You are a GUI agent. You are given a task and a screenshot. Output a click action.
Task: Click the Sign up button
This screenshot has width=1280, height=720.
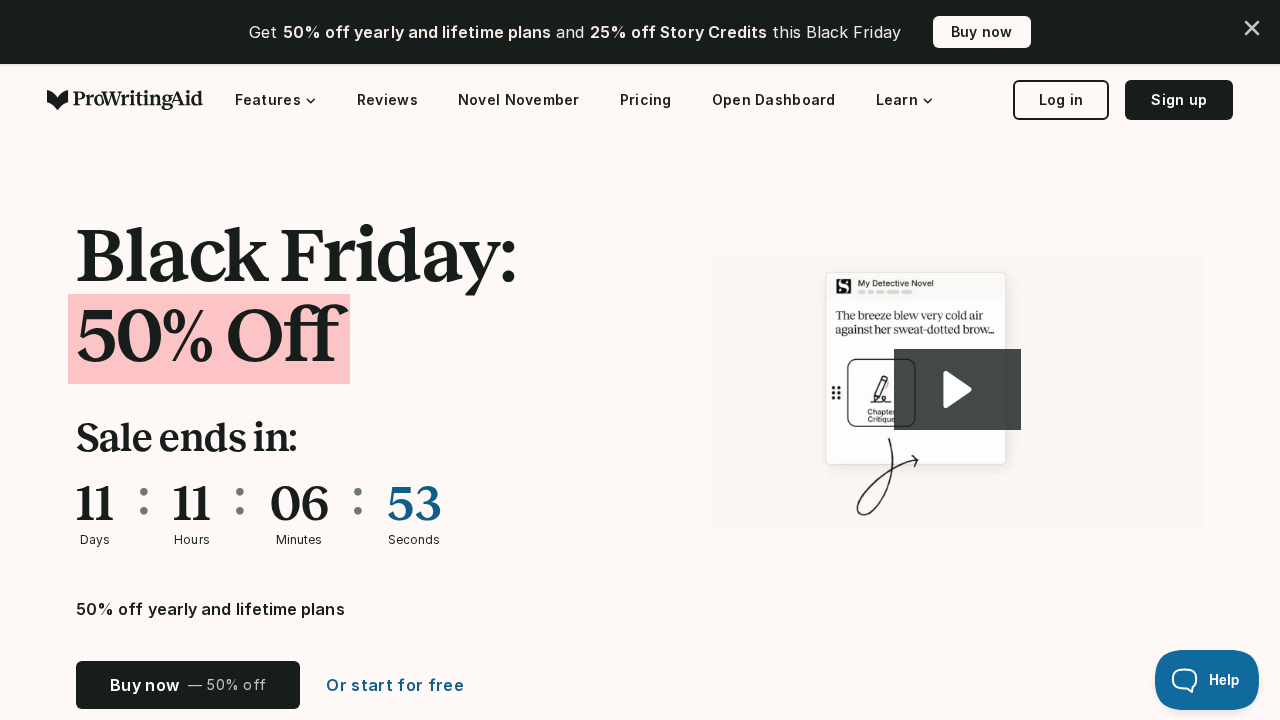pos(1178,100)
